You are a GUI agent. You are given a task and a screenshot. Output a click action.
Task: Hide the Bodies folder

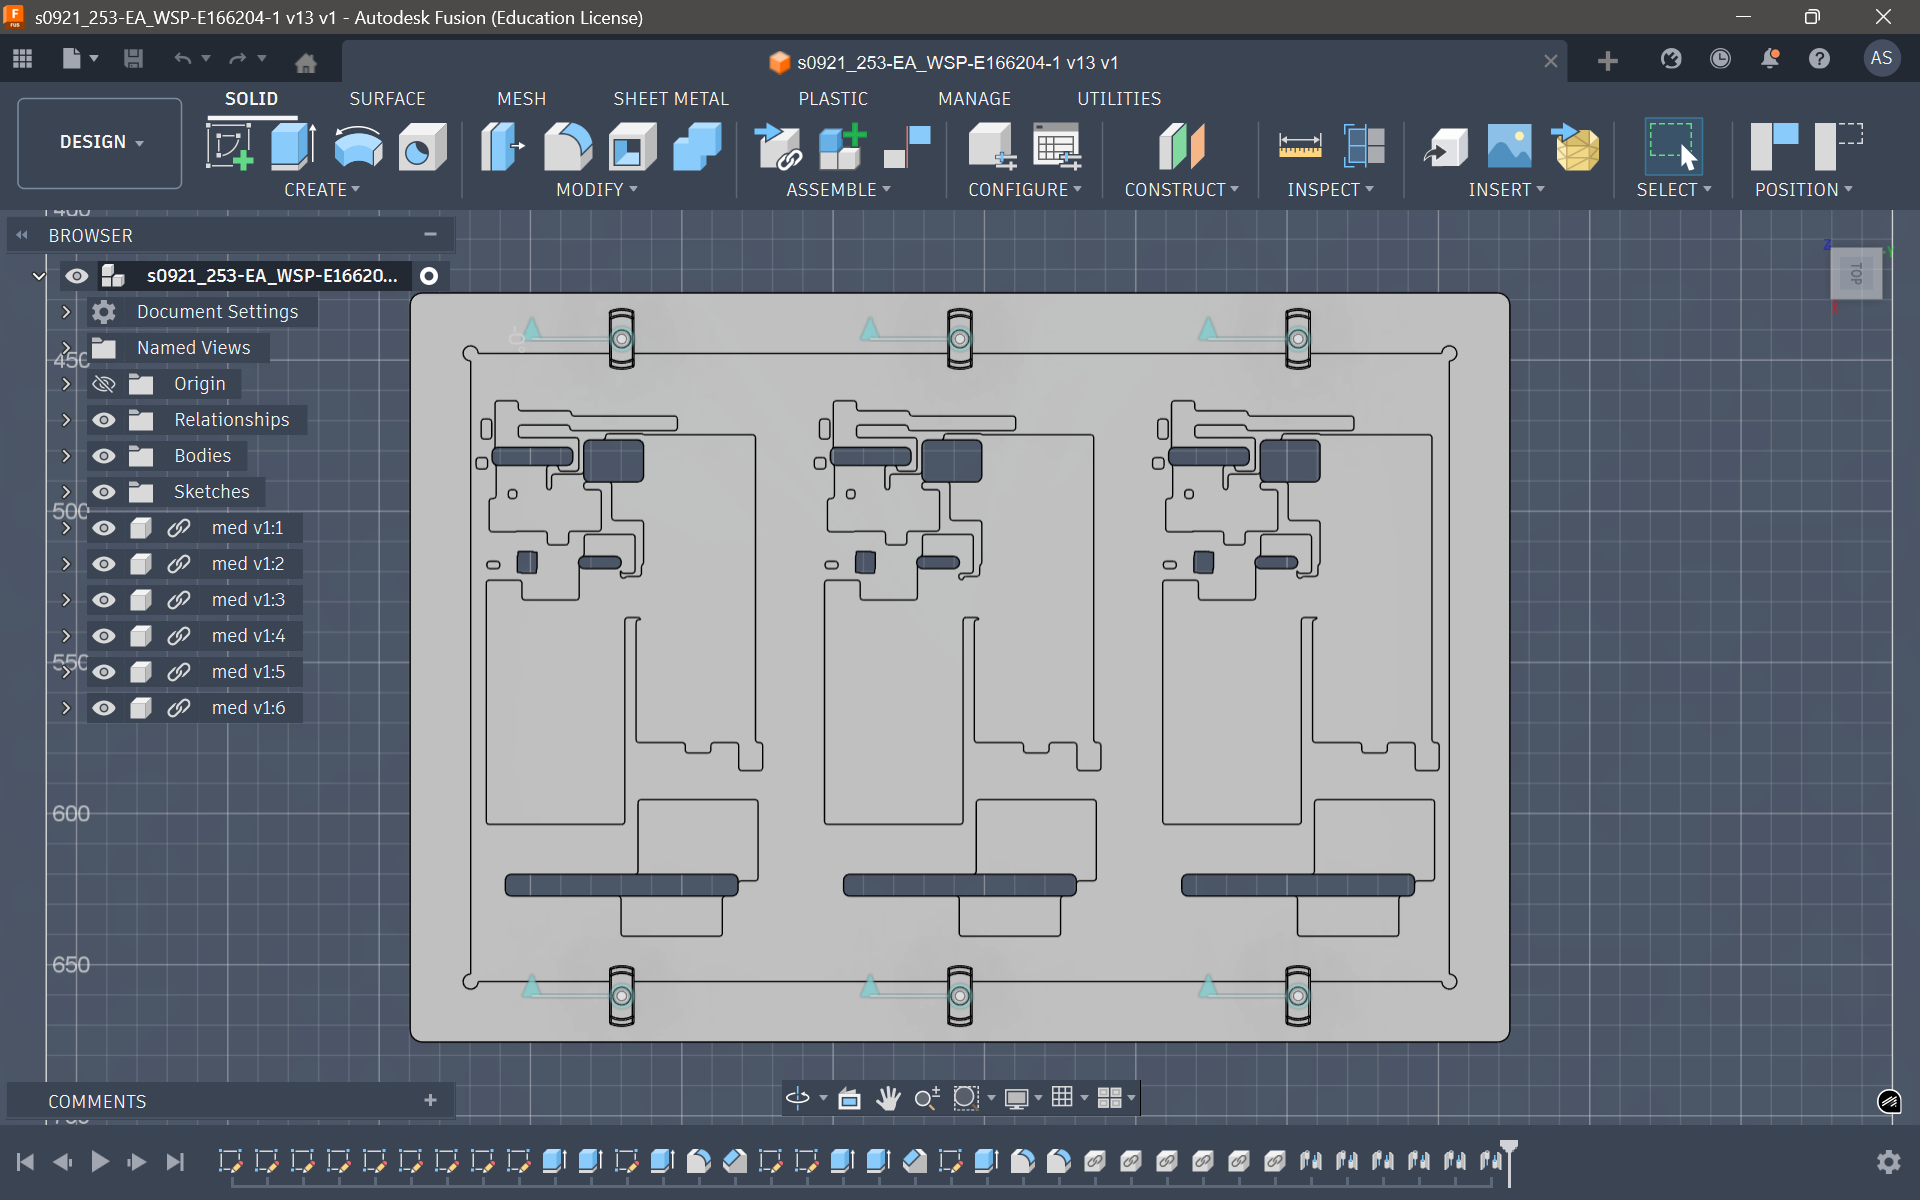tap(104, 456)
